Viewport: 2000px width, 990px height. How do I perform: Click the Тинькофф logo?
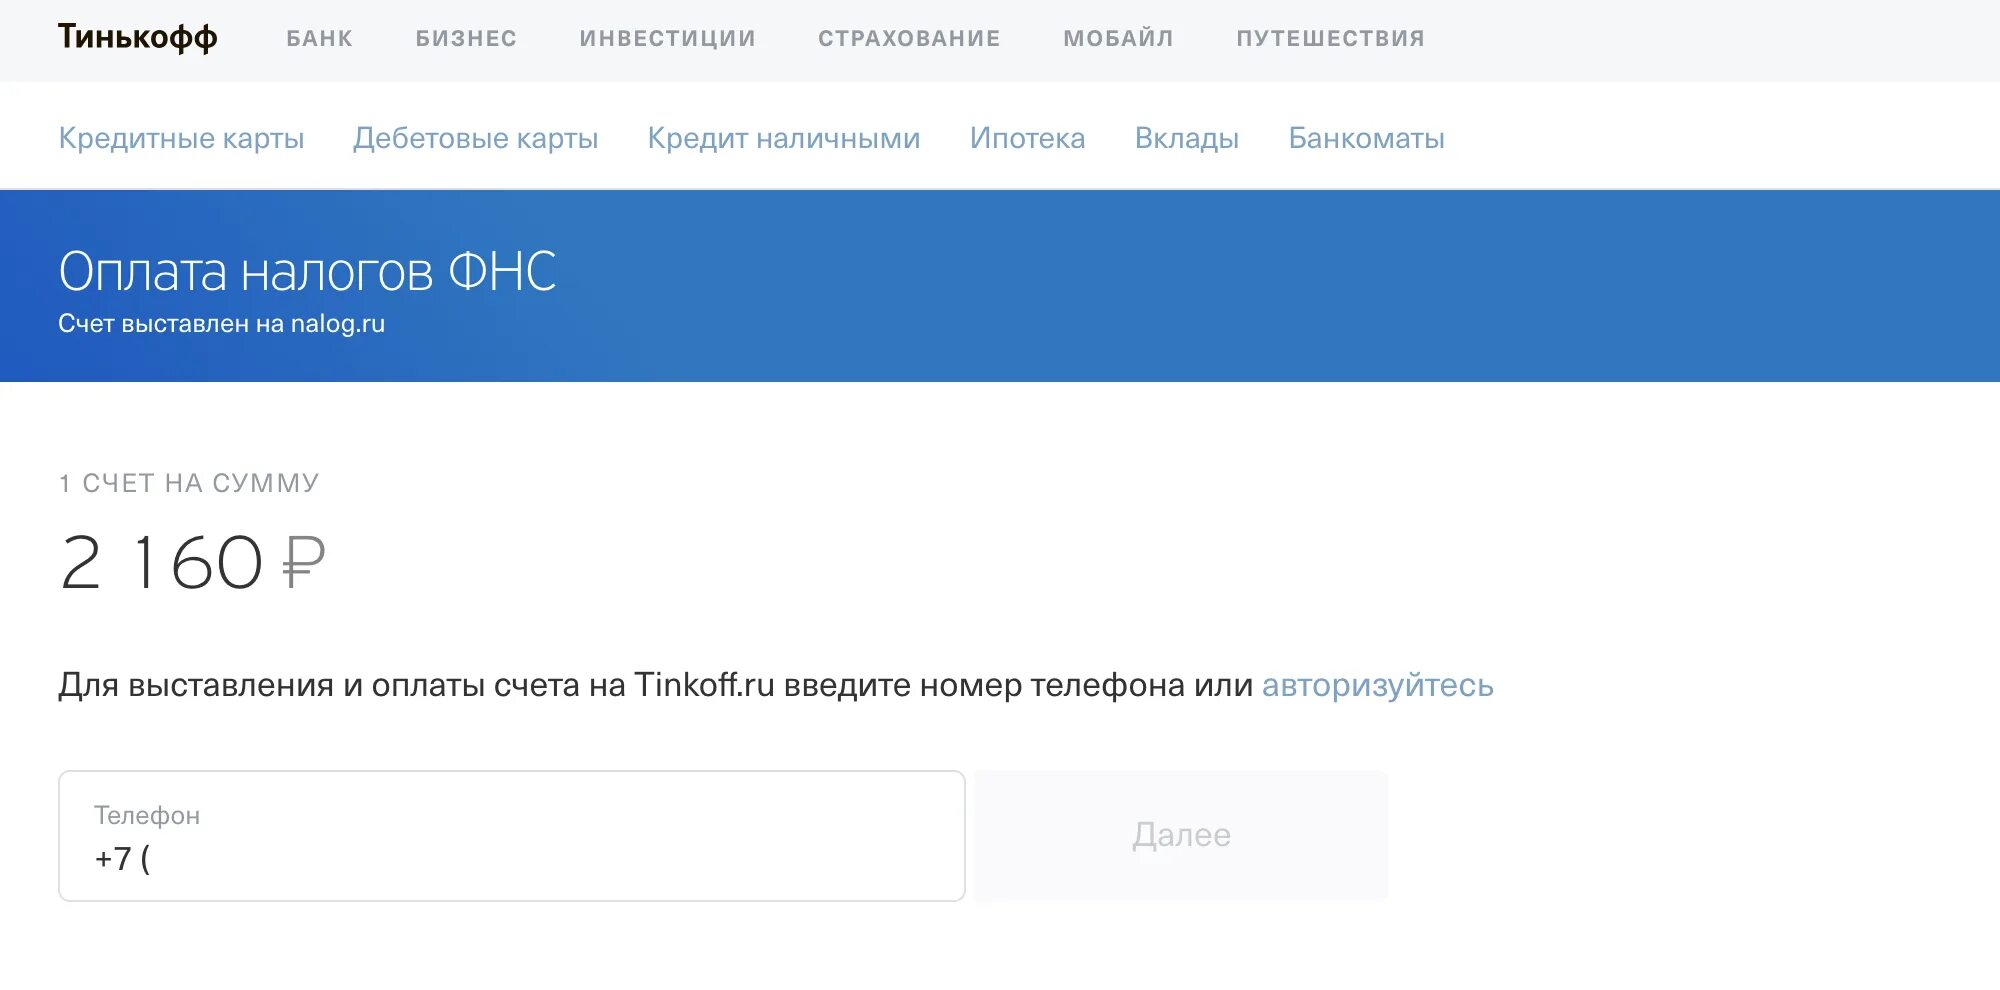pyautogui.click(x=138, y=37)
